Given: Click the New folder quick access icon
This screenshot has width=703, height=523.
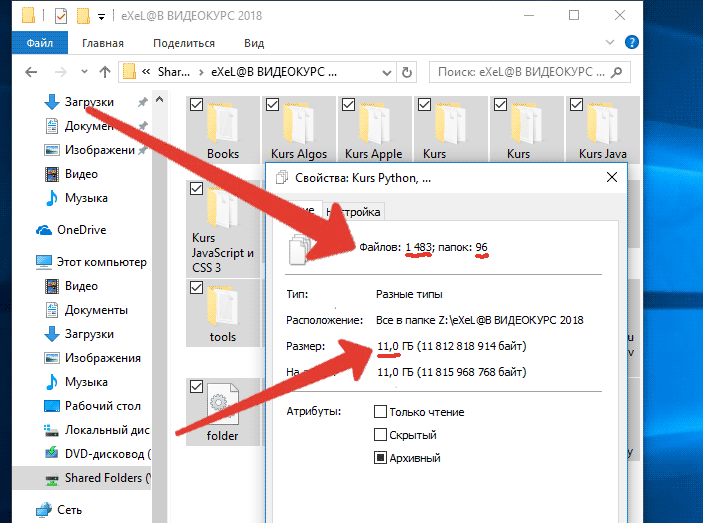Looking at the screenshot, I should click(x=83, y=16).
